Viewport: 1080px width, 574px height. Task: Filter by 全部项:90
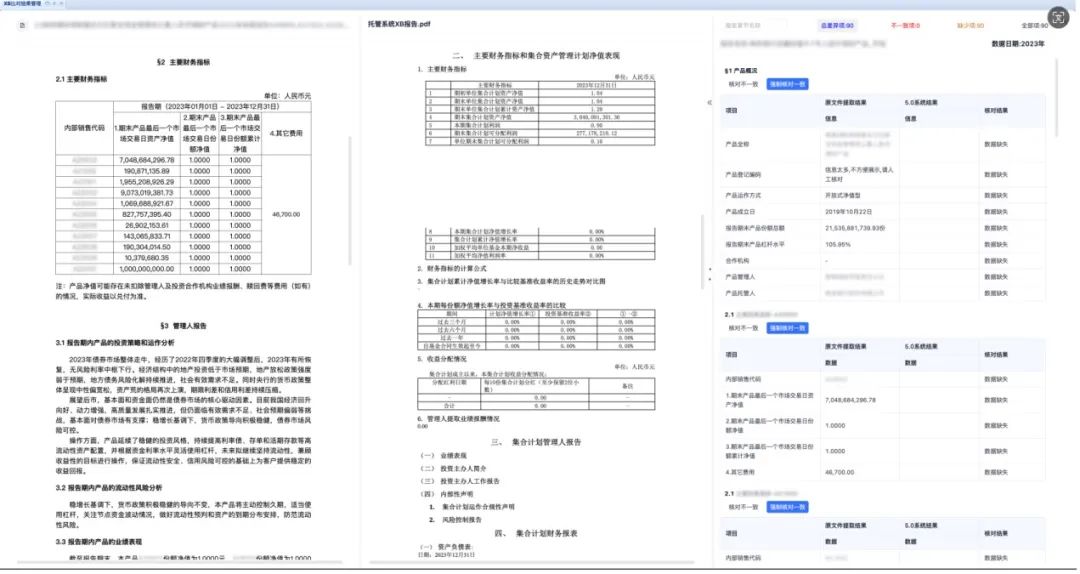point(1034,25)
